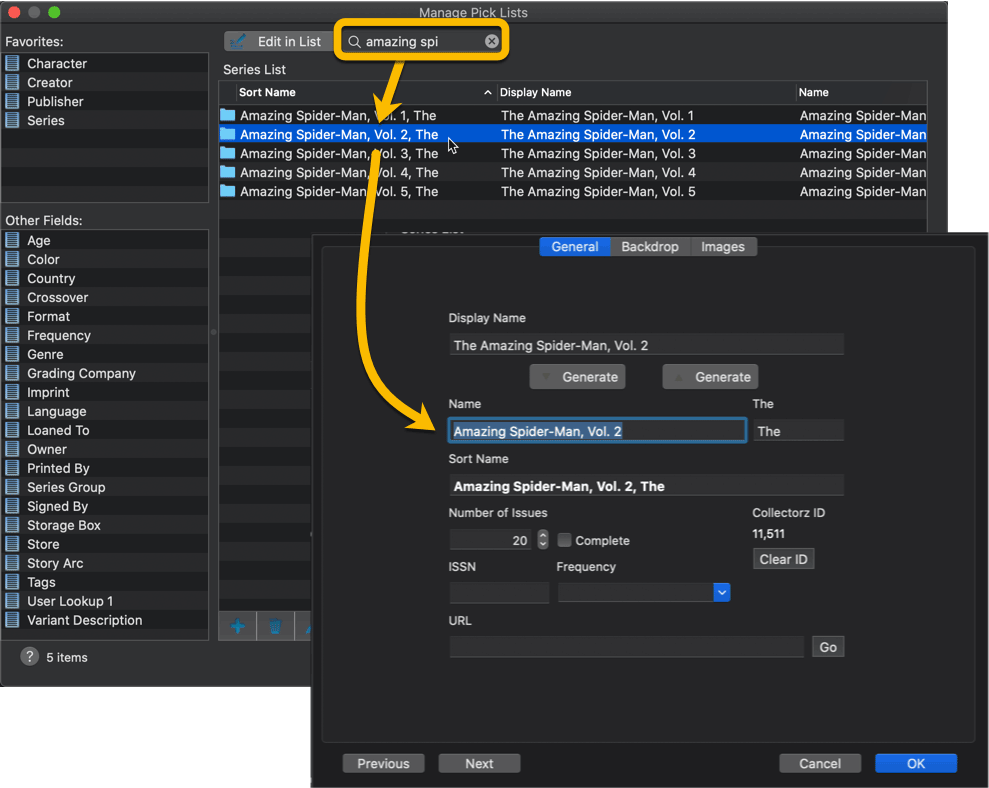Click the left Generate button
This screenshot has height=788, width=989.
click(577, 377)
